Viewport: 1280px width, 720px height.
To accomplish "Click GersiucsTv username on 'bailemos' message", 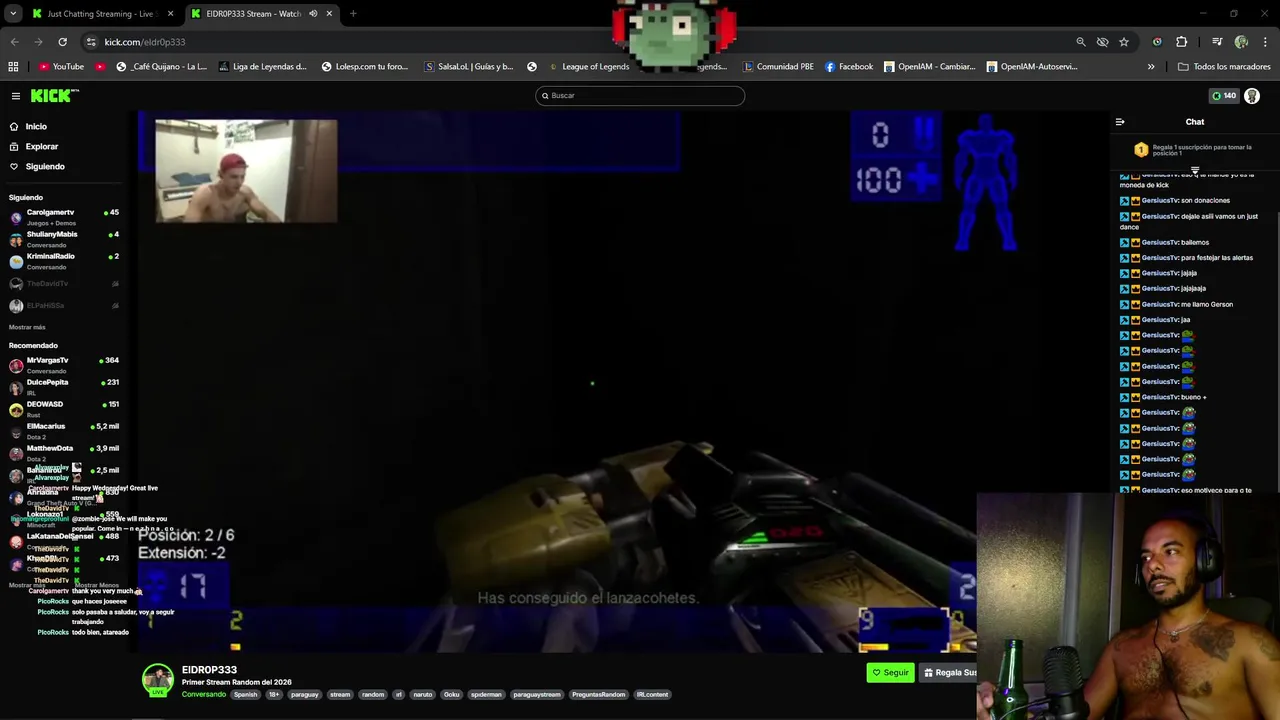I will 1160,242.
